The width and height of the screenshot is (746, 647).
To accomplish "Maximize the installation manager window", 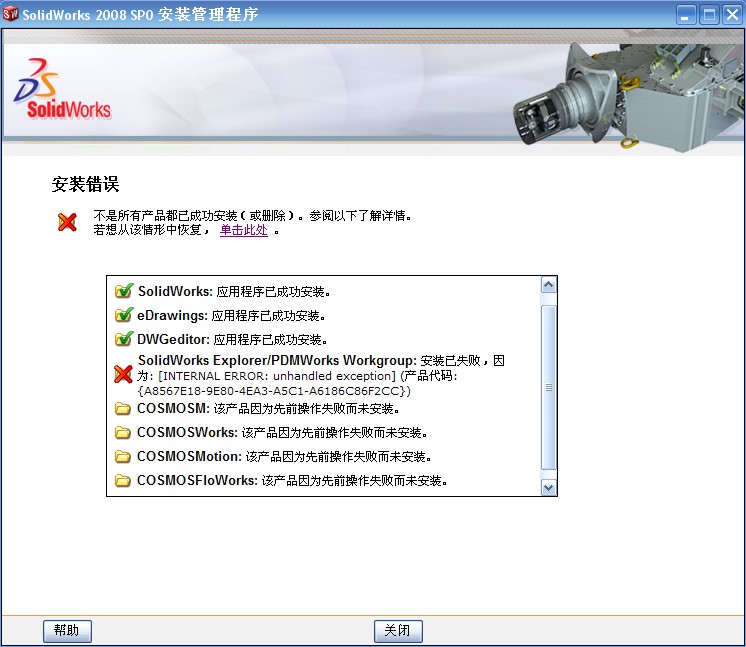I will [709, 15].
